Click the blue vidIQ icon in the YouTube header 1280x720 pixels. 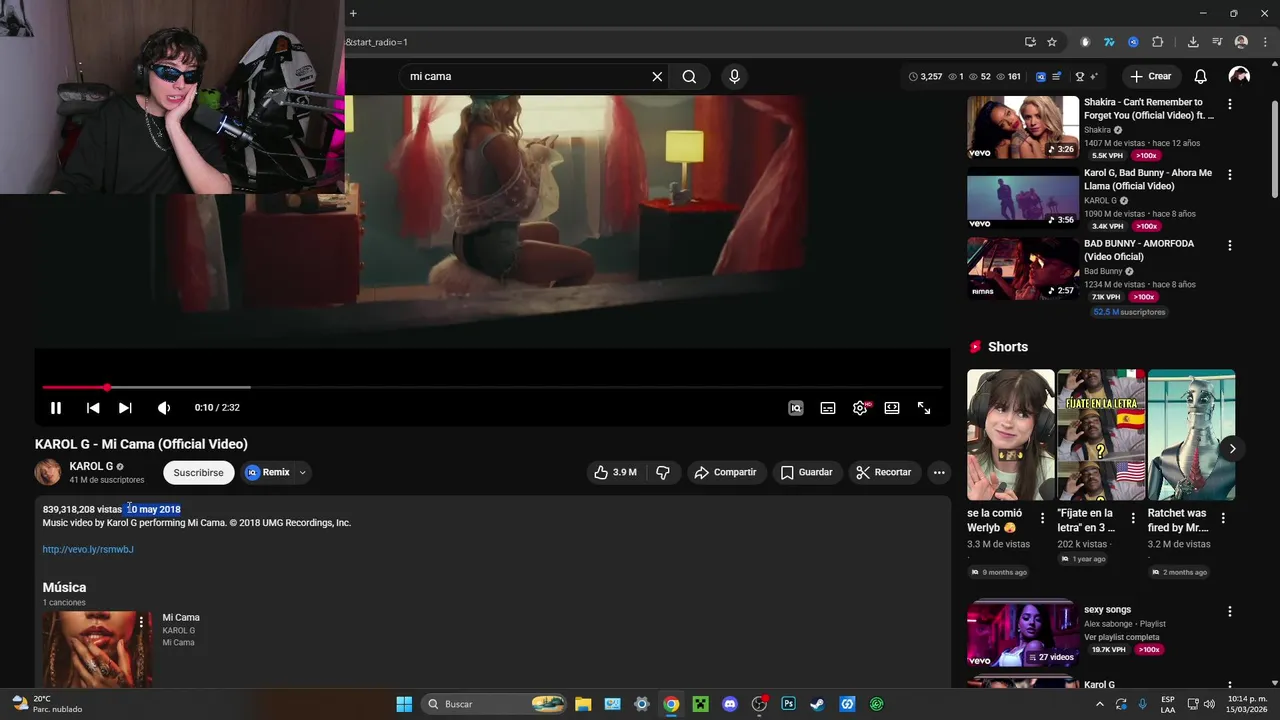[x=1041, y=77]
